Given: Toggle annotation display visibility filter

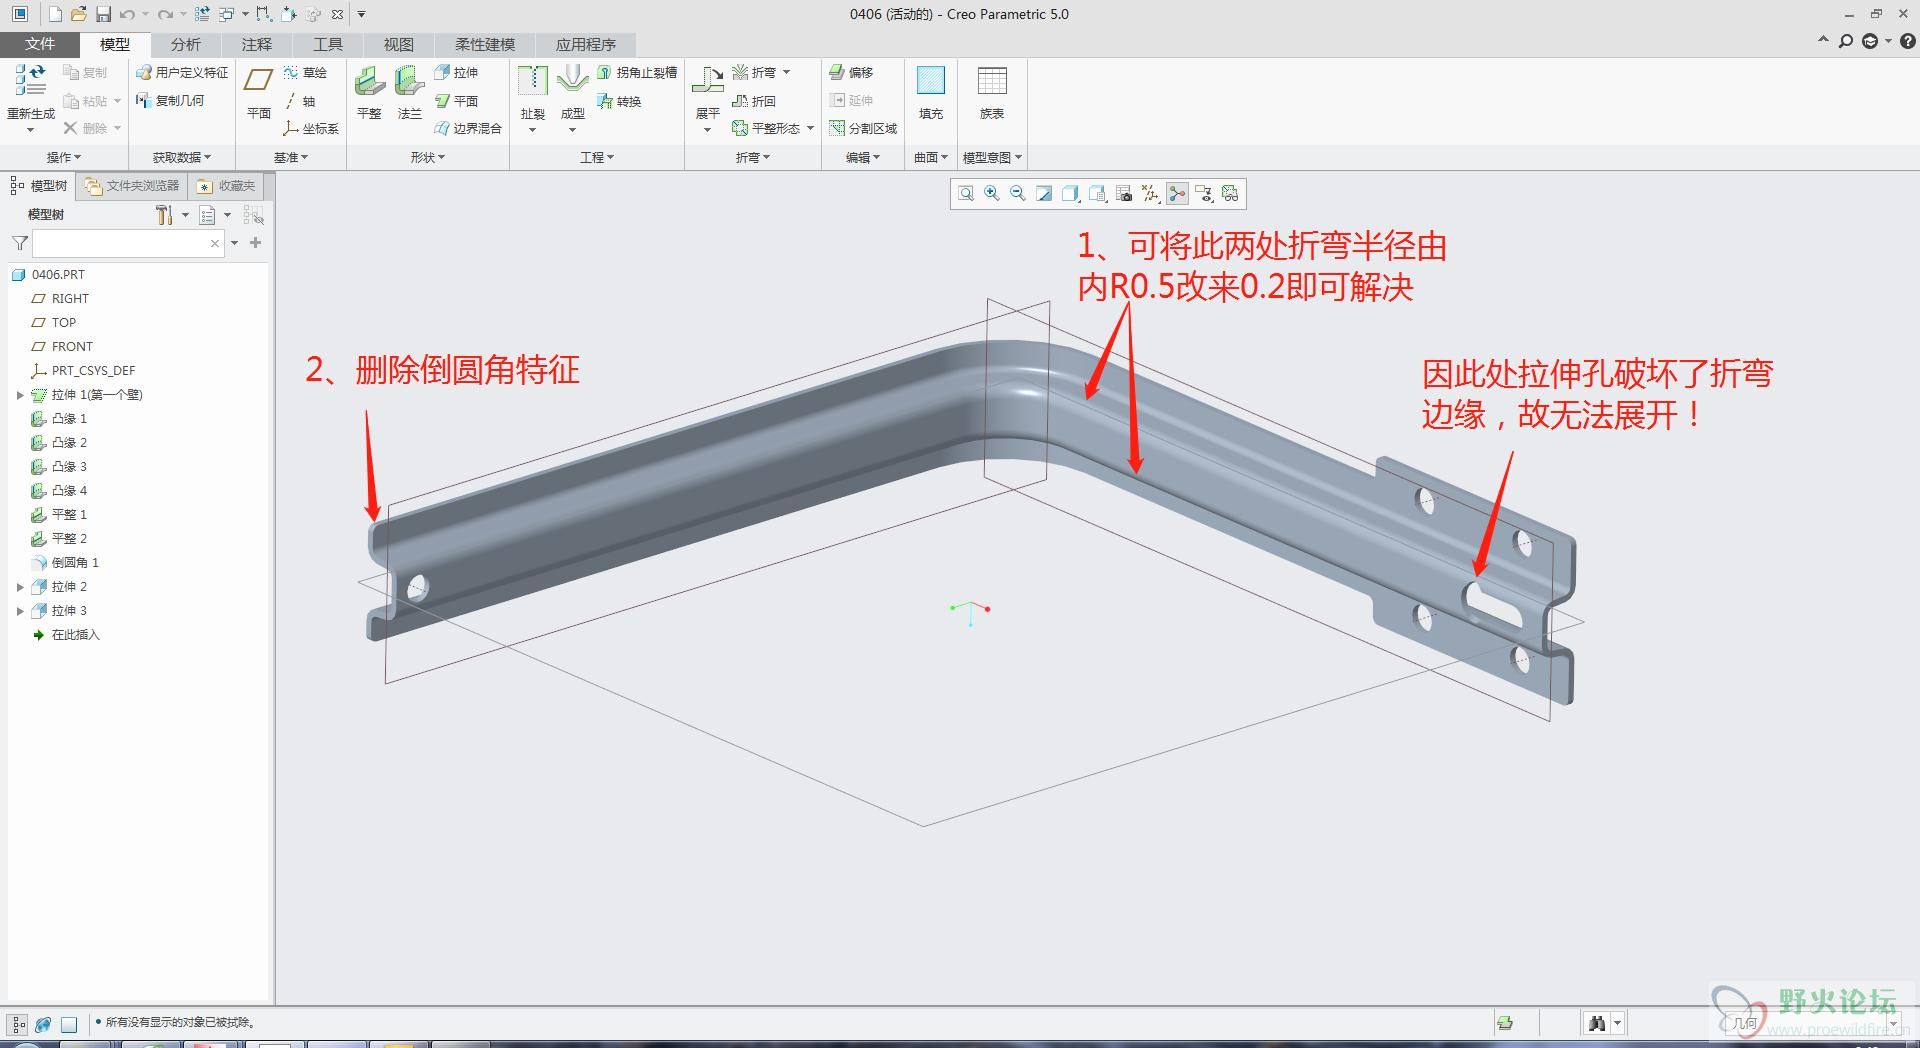Looking at the screenshot, I should pyautogui.click(x=1204, y=193).
